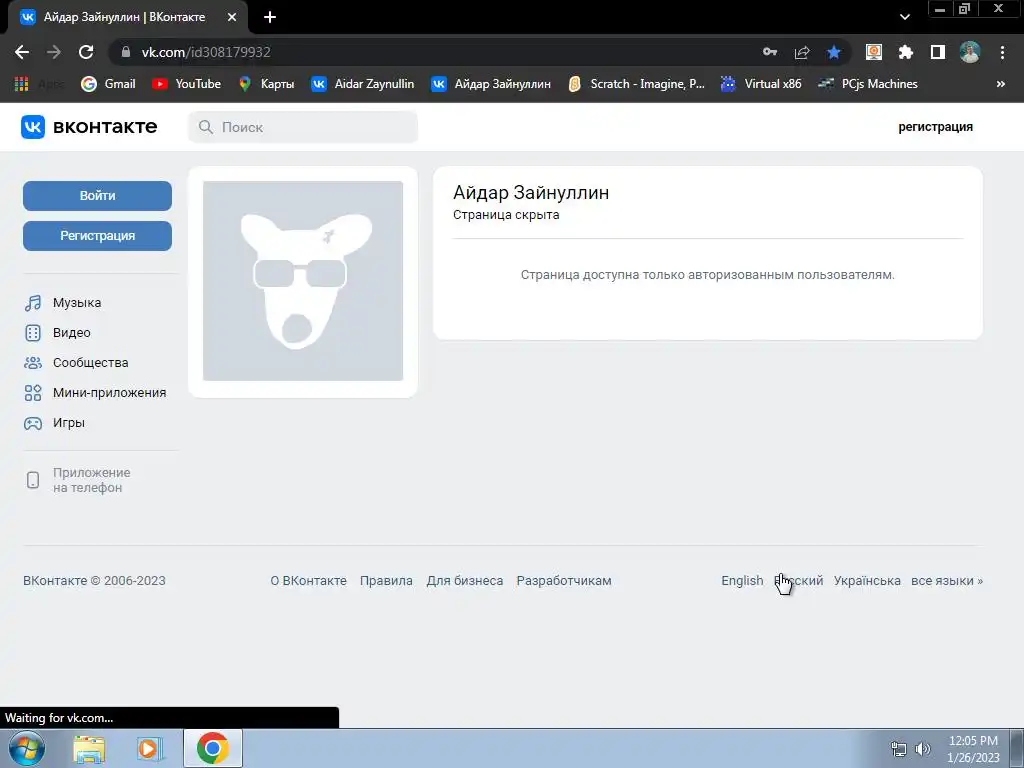Open все языки language list
Screen dimensions: 1024x768
pyautogui.click(x=947, y=581)
